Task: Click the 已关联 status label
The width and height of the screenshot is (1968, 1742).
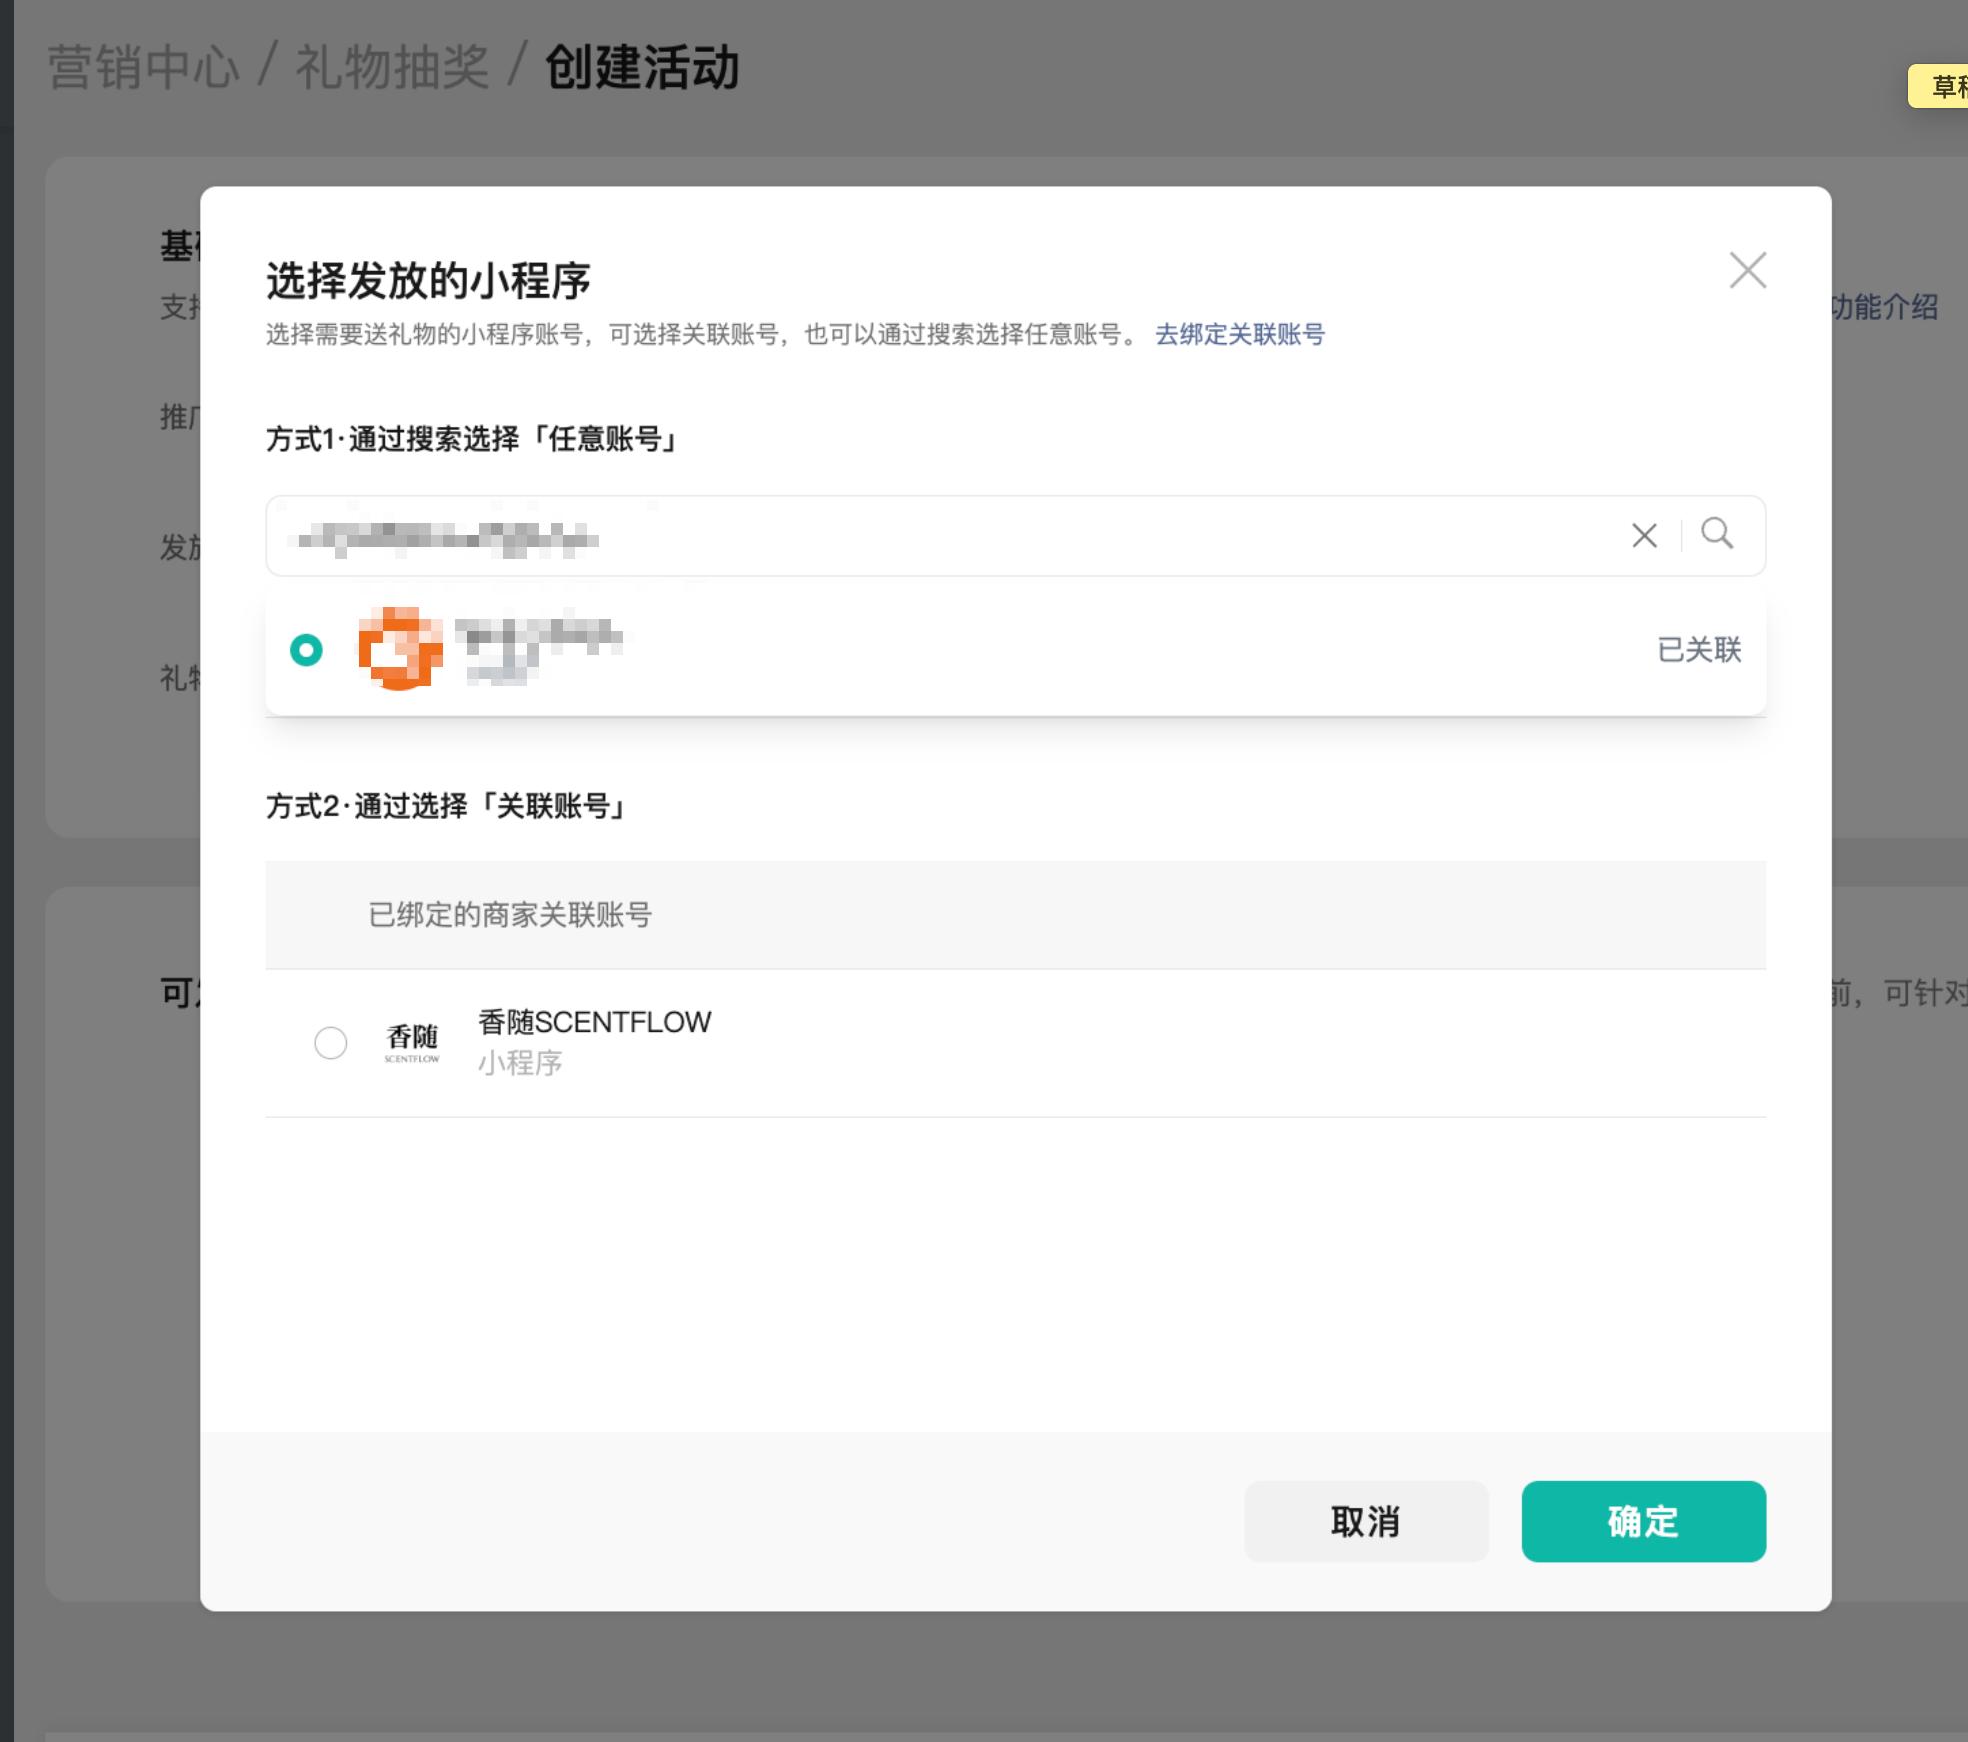Action: point(1698,650)
